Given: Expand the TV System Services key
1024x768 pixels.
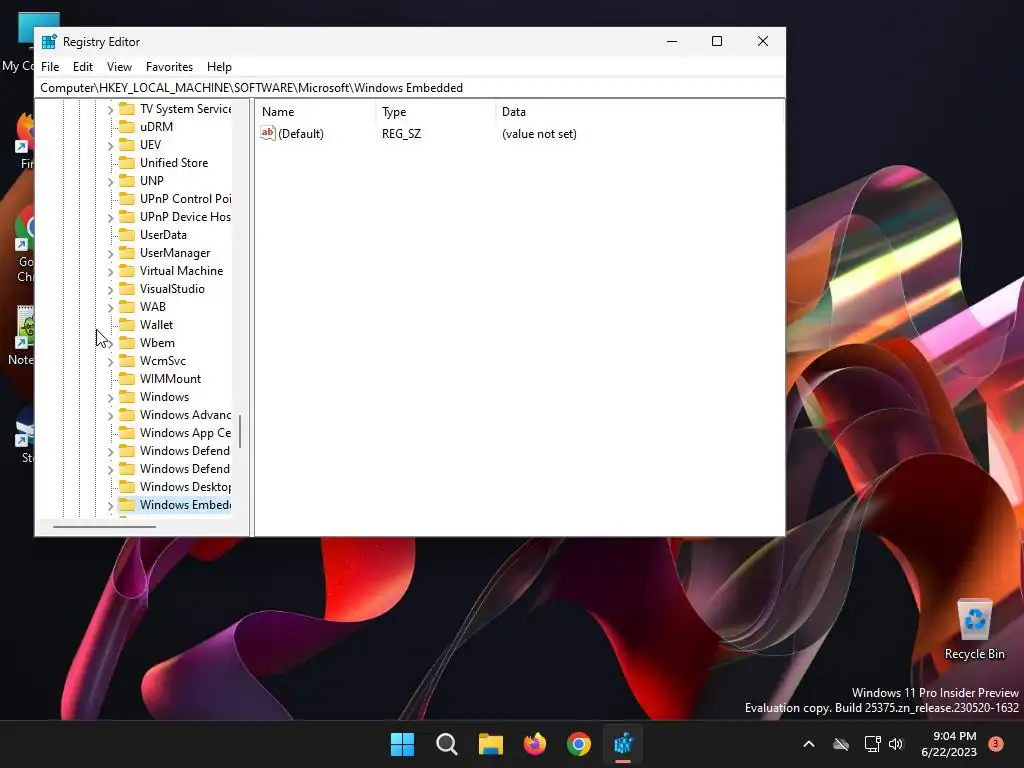Looking at the screenshot, I should [110, 109].
